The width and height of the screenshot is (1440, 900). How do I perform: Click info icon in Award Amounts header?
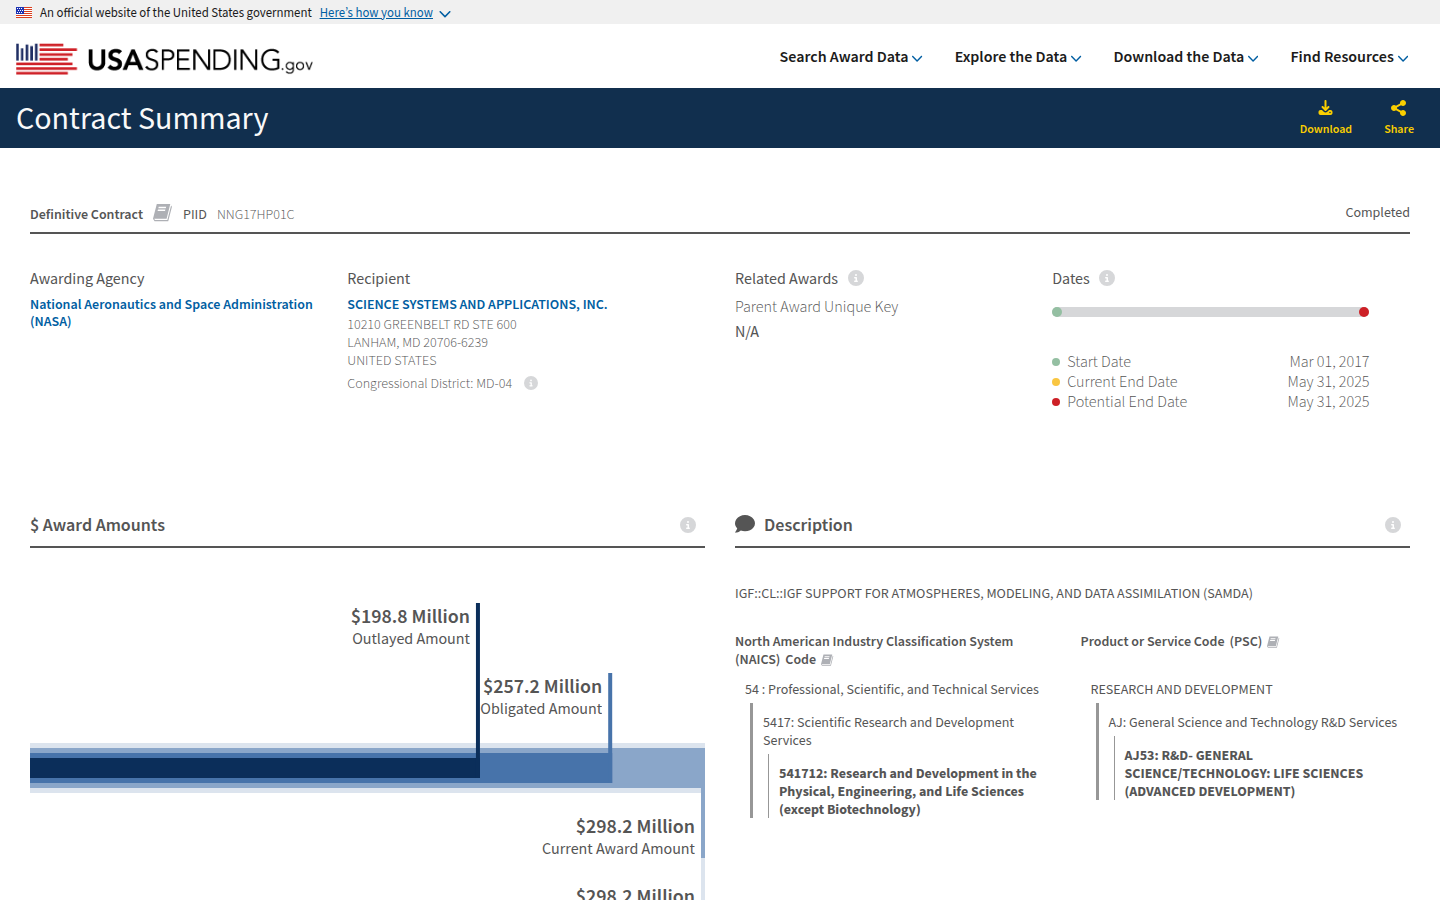(x=688, y=525)
